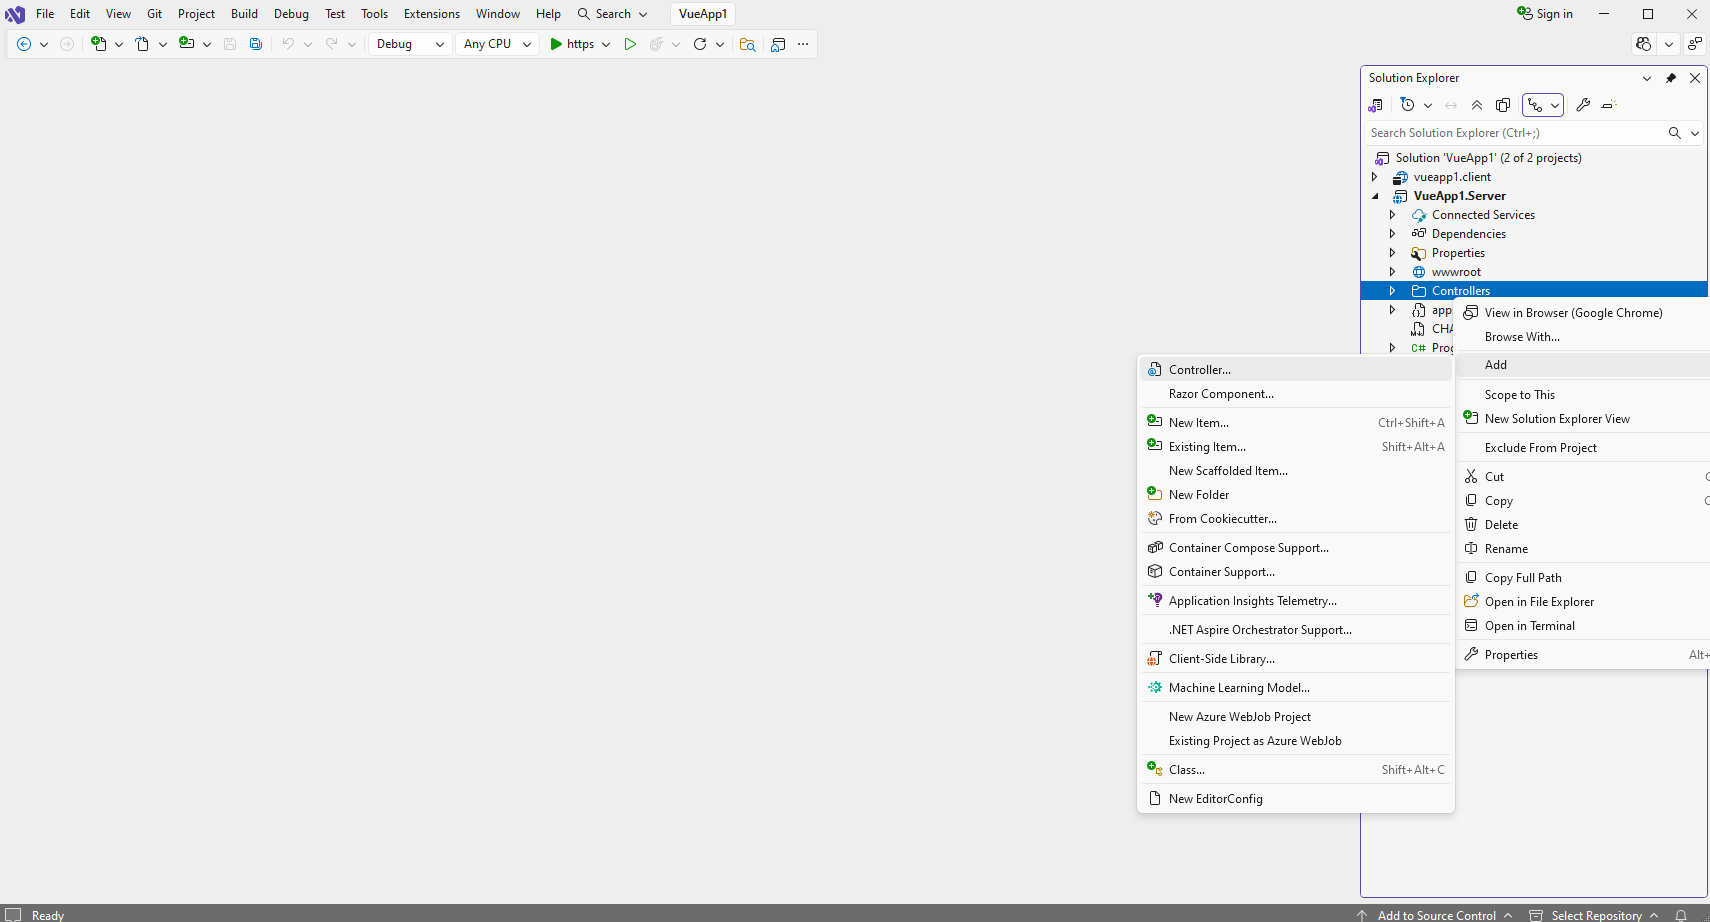Select Controller... from the Add submenu
The width and height of the screenshot is (1710, 922).
(x=1199, y=370)
